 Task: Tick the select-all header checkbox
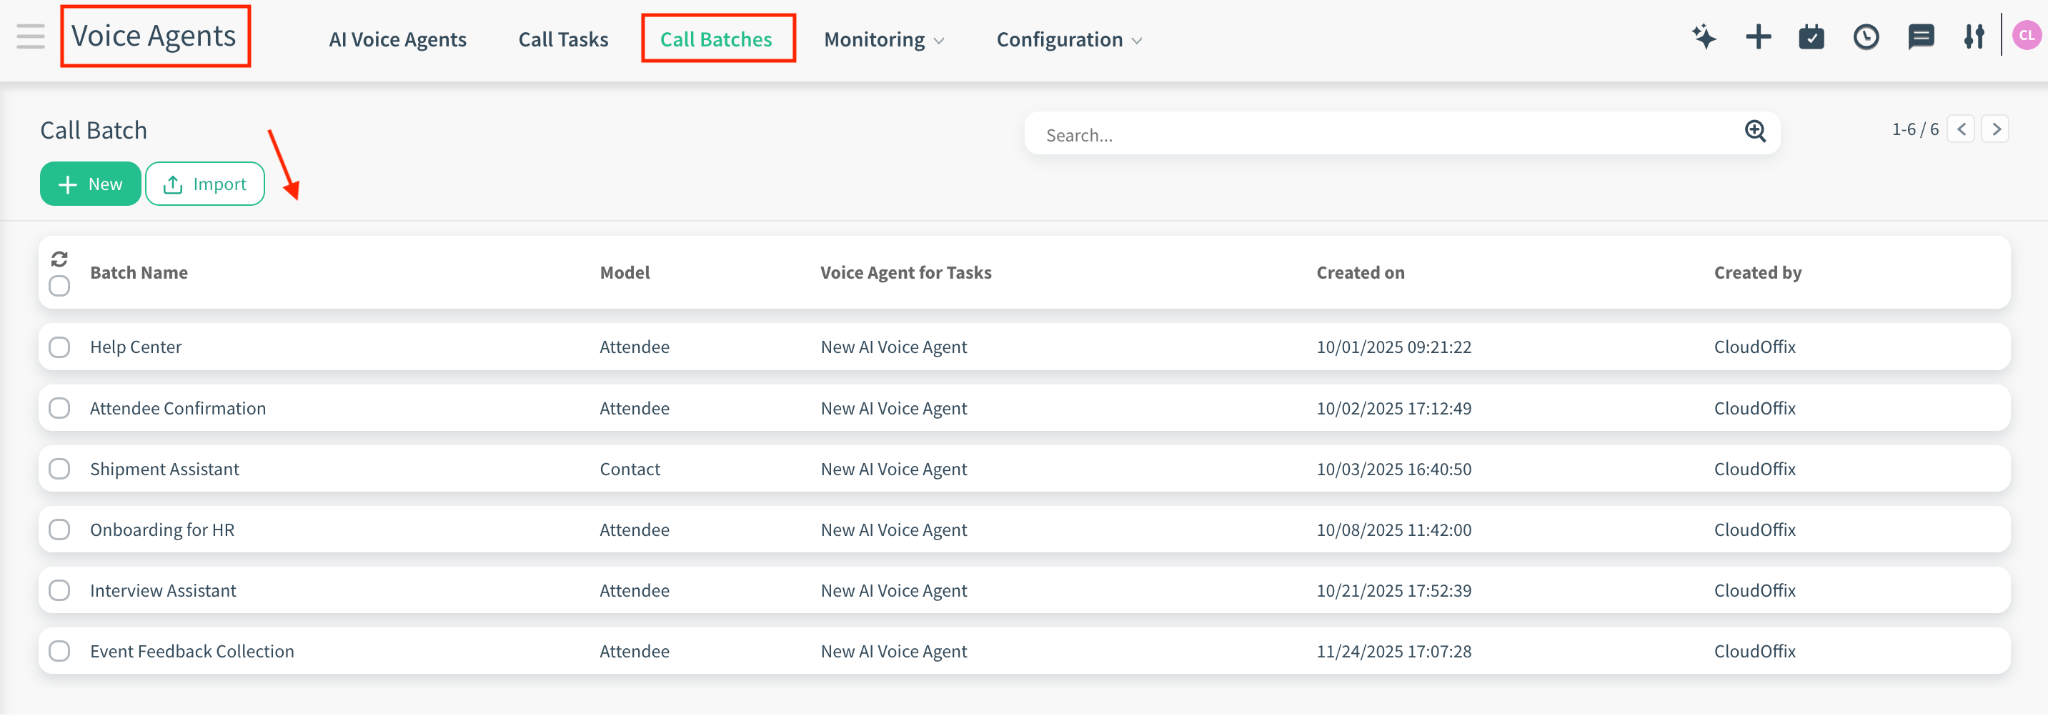pos(60,286)
